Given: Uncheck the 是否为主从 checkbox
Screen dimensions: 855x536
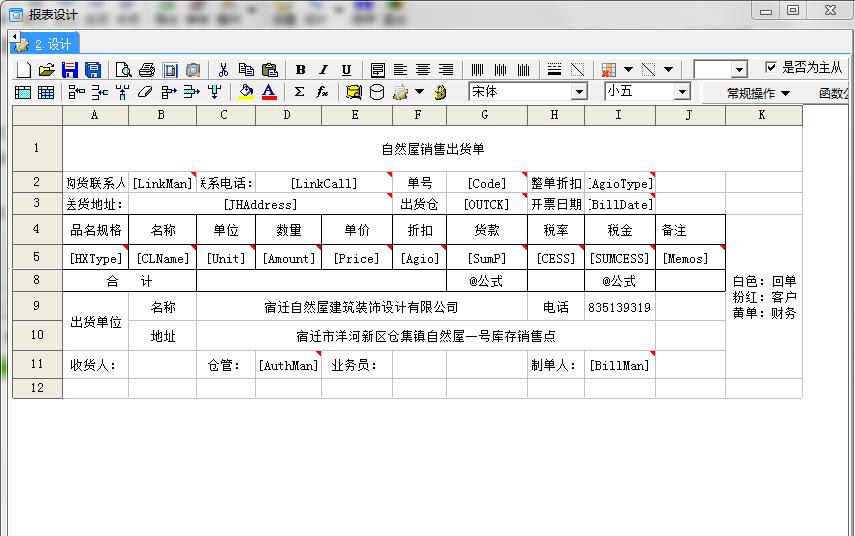Looking at the screenshot, I should [770, 67].
